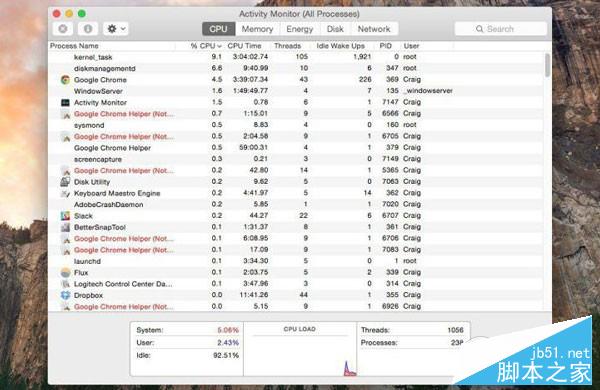Click icon of Chrome Helper PID 6705
The width and height of the screenshot is (600, 390).
[65, 137]
